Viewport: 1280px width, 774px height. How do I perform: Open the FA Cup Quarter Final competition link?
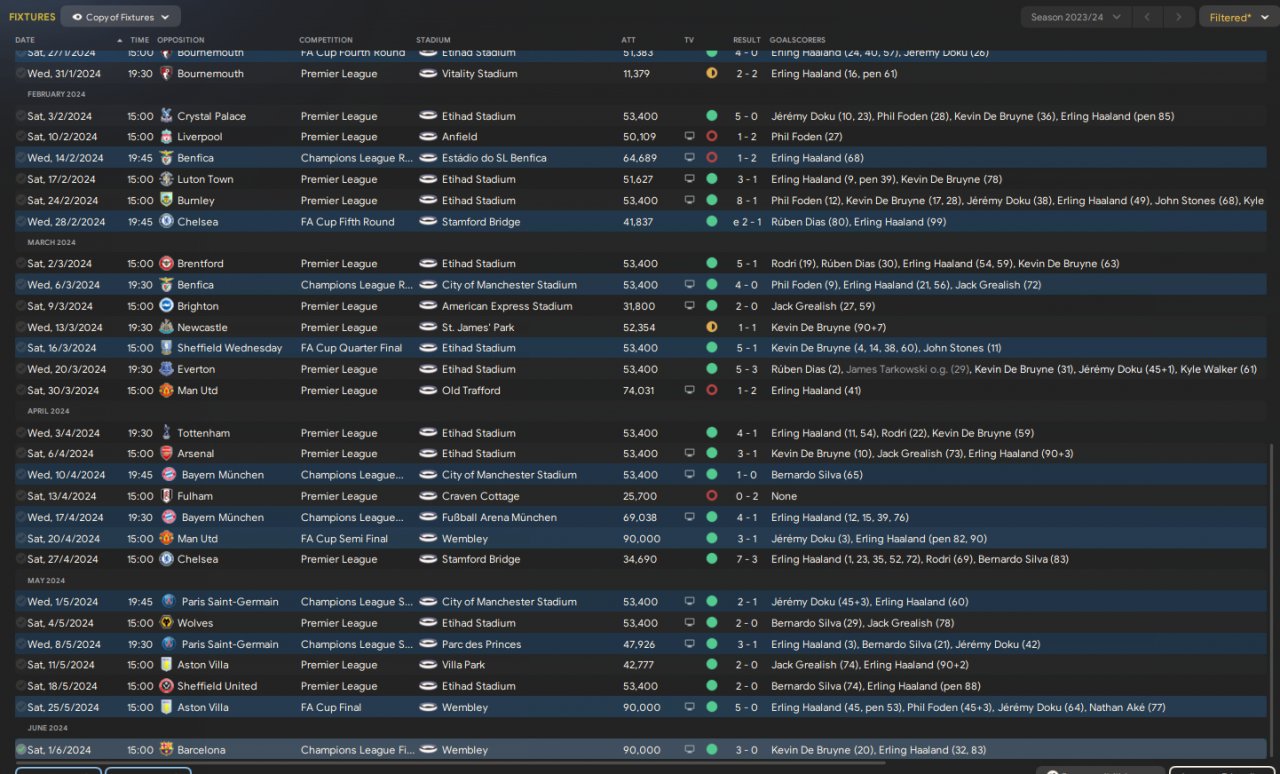(x=351, y=348)
